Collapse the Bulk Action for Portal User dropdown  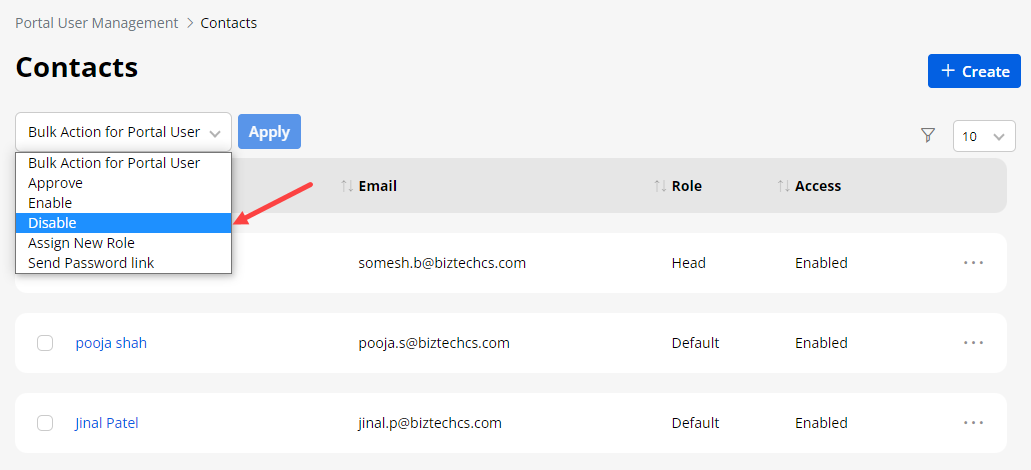123,132
